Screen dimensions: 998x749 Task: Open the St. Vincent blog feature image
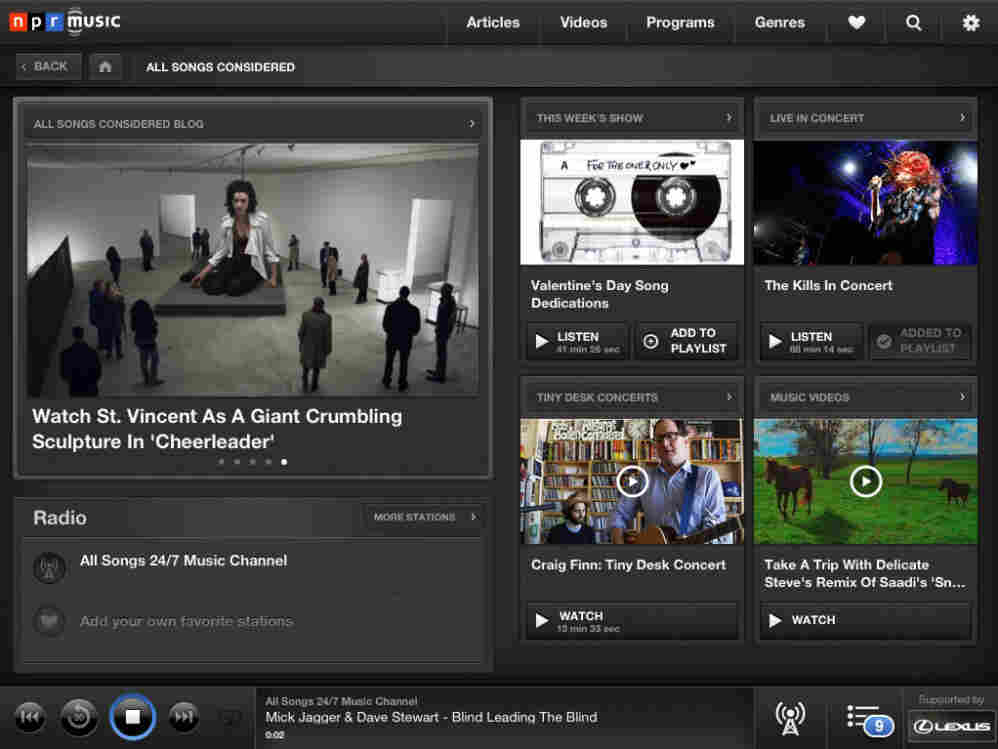click(253, 270)
